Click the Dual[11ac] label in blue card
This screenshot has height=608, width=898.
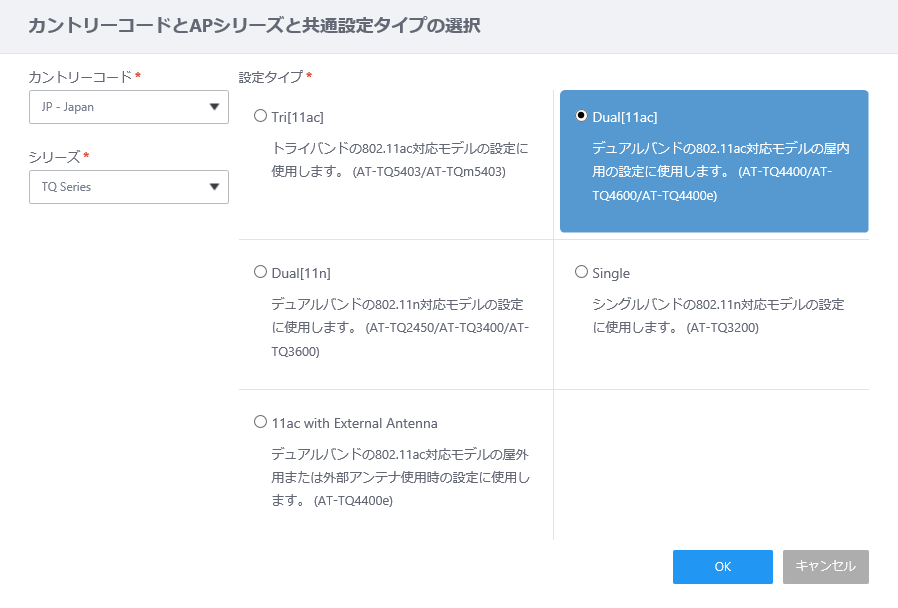click(x=625, y=117)
